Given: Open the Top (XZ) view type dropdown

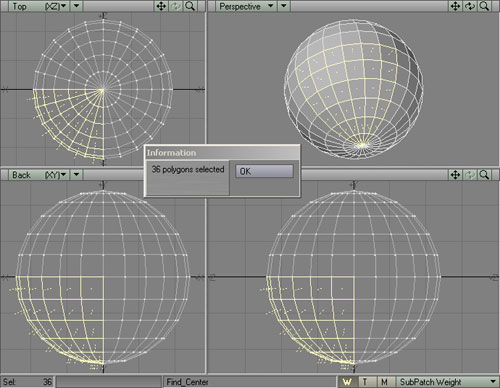Looking at the screenshot, I should click(x=39, y=6).
